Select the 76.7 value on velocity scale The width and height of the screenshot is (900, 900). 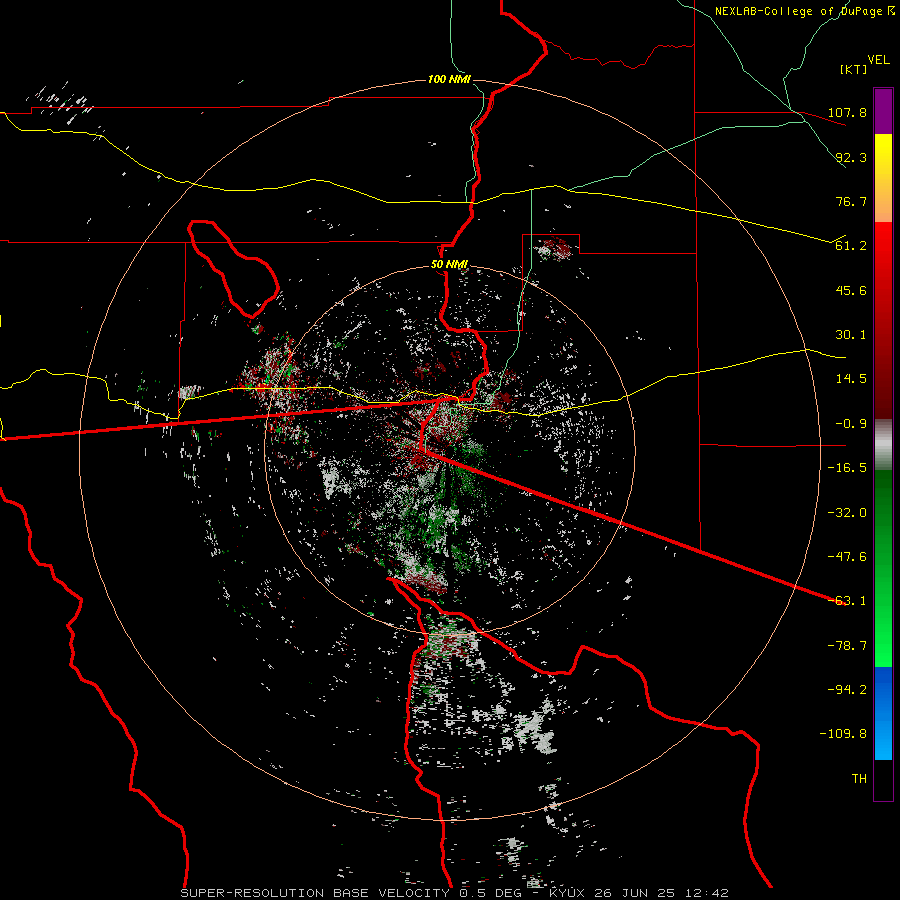point(851,201)
